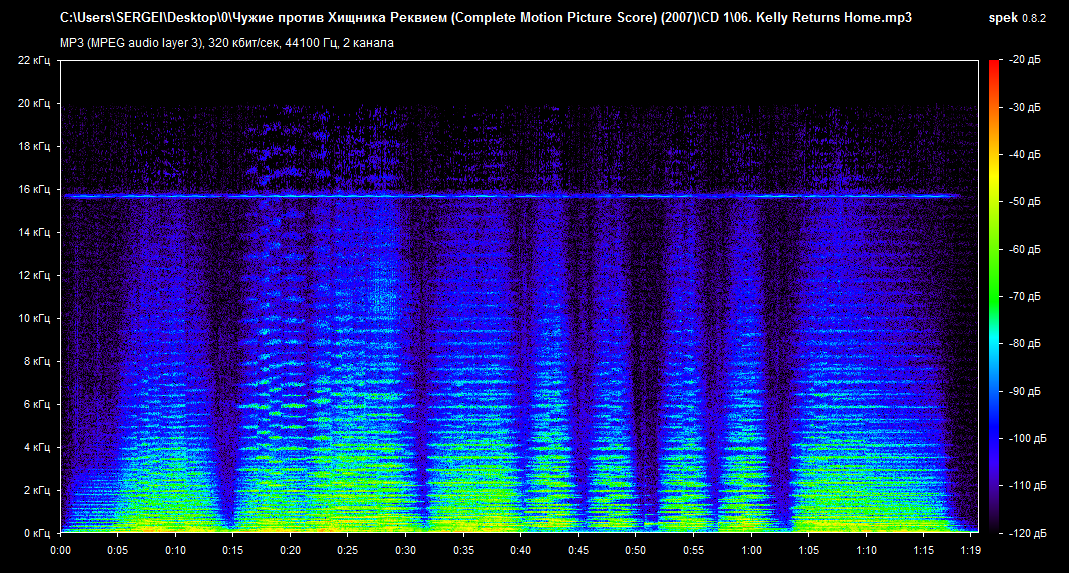The image size is (1069, 573).
Task: Click the red top of the color scale bar
Action: point(993,66)
